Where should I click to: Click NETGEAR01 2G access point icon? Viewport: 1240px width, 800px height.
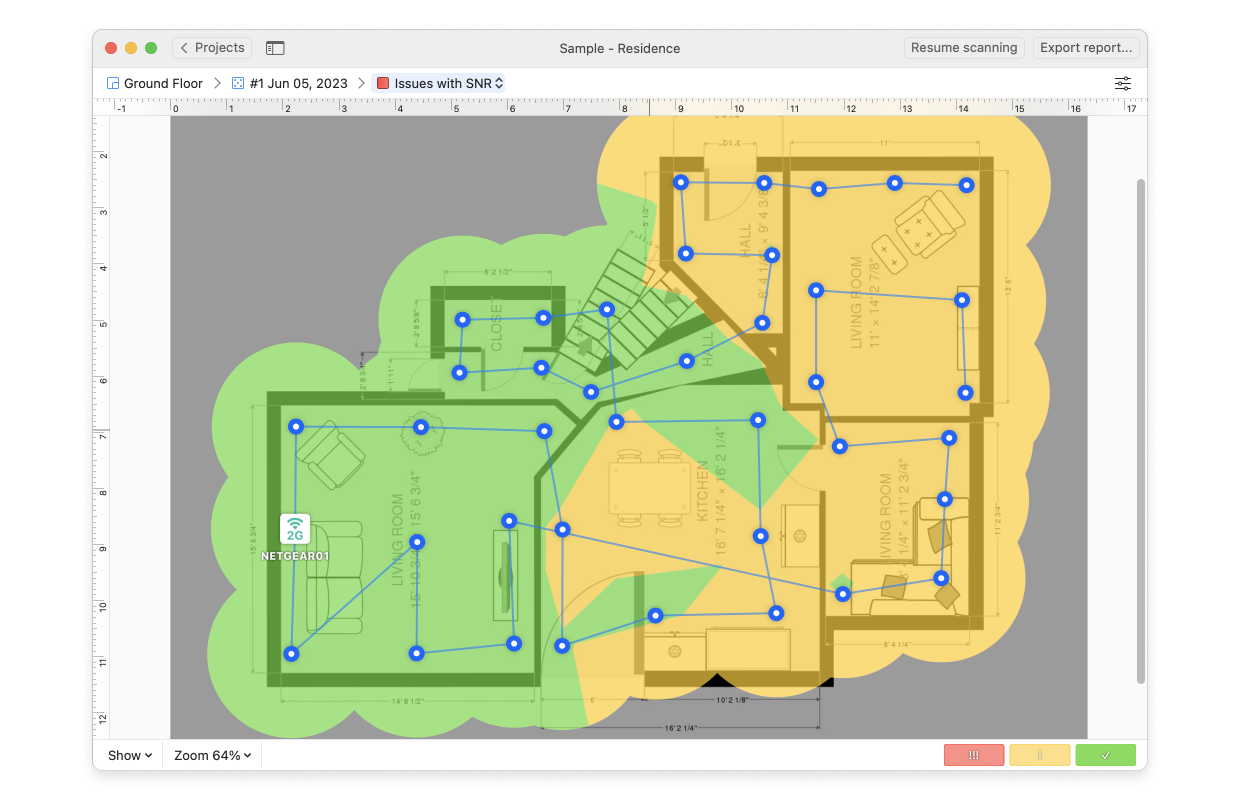295,529
